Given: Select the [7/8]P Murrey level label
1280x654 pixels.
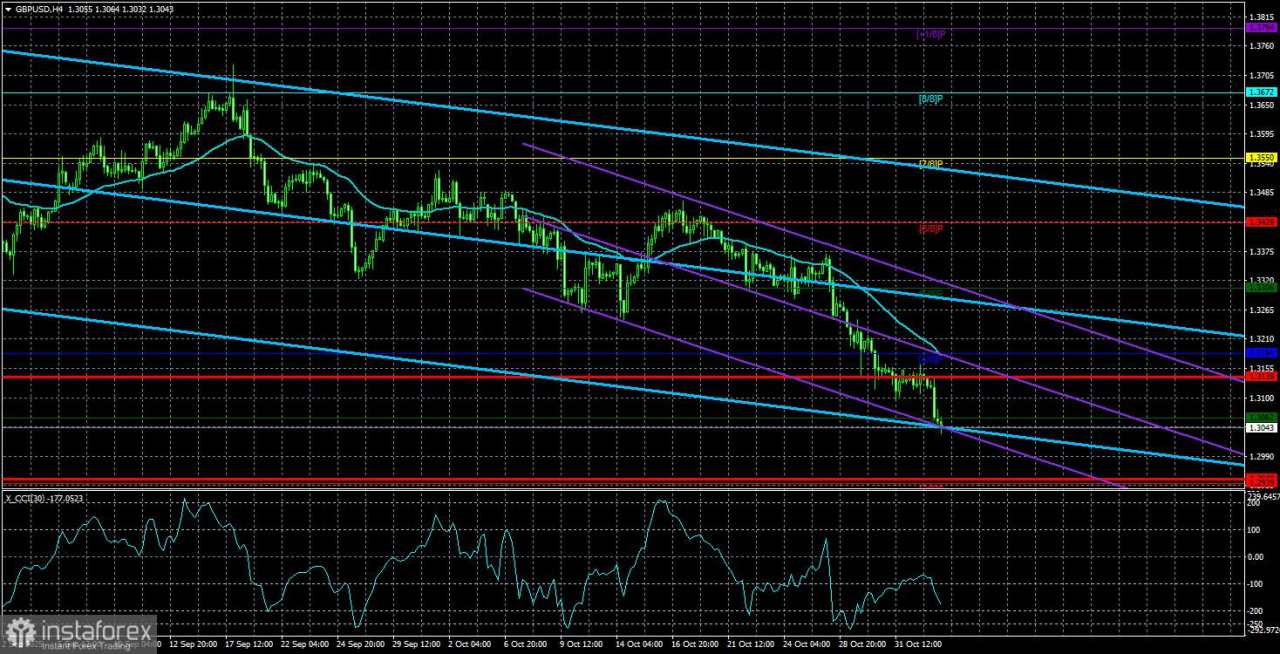Looking at the screenshot, I should (930, 164).
